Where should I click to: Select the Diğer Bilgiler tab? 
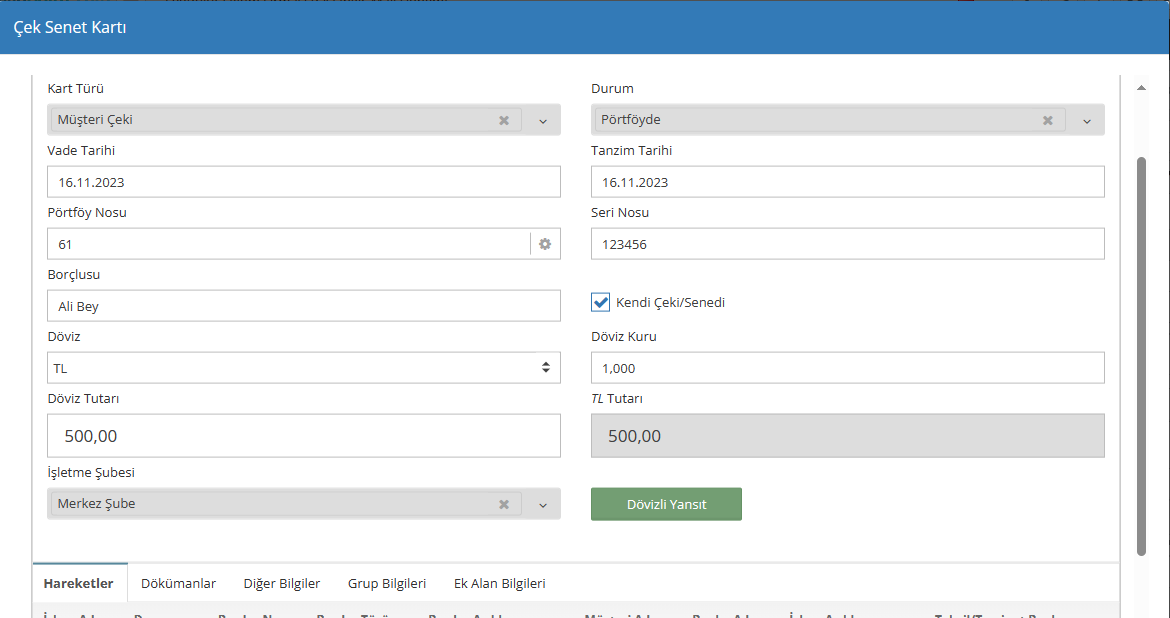(282, 583)
